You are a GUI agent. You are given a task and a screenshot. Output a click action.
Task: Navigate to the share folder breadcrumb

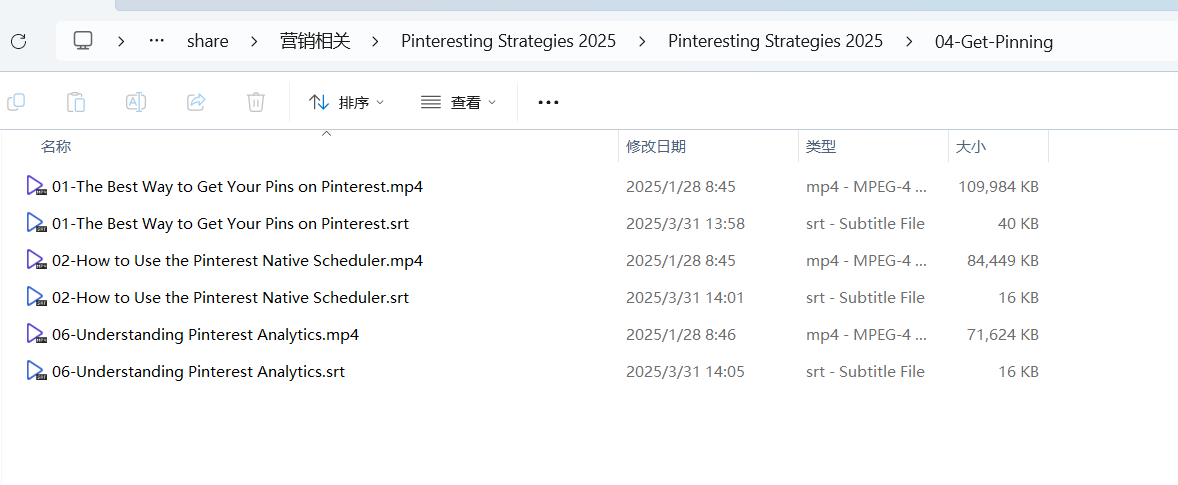pyautogui.click(x=207, y=41)
